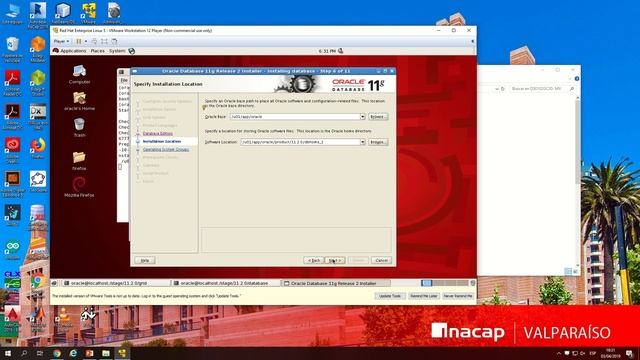The image size is (640, 360).
Task: Cancel the Oracle installer
Action: (381, 260)
